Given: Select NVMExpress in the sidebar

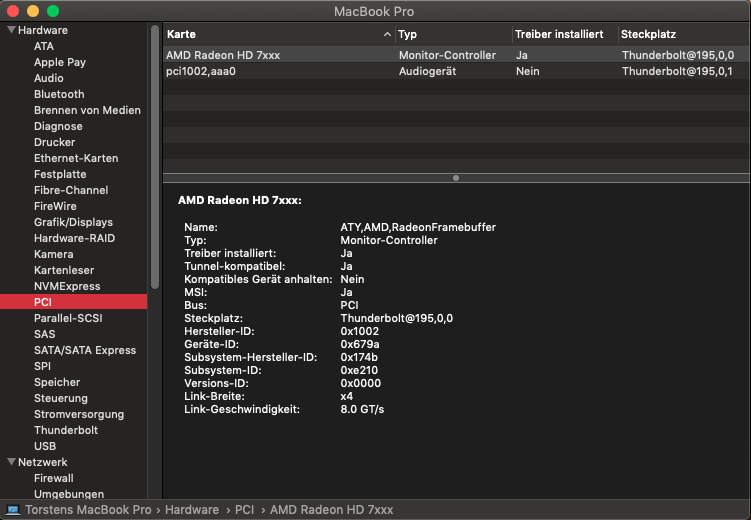Looking at the screenshot, I should 67,286.
